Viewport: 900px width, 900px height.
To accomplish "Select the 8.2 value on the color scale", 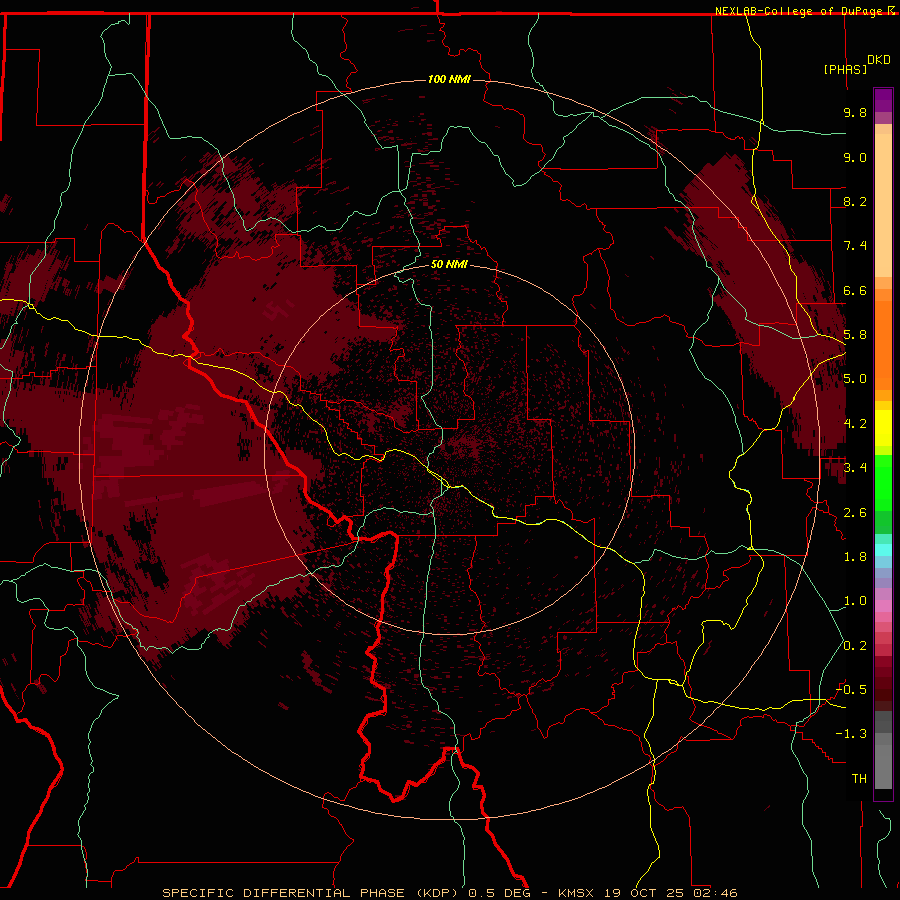I will coord(855,201).
